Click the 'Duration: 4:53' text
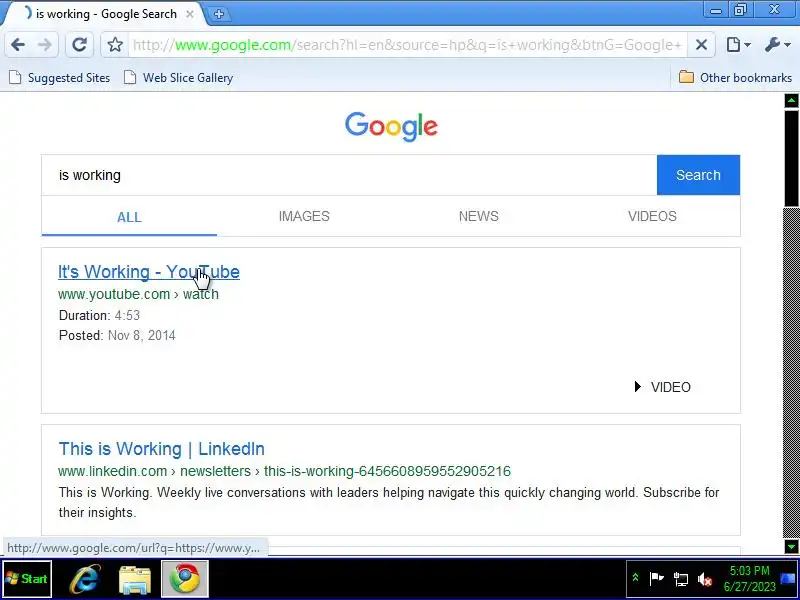 99,315
